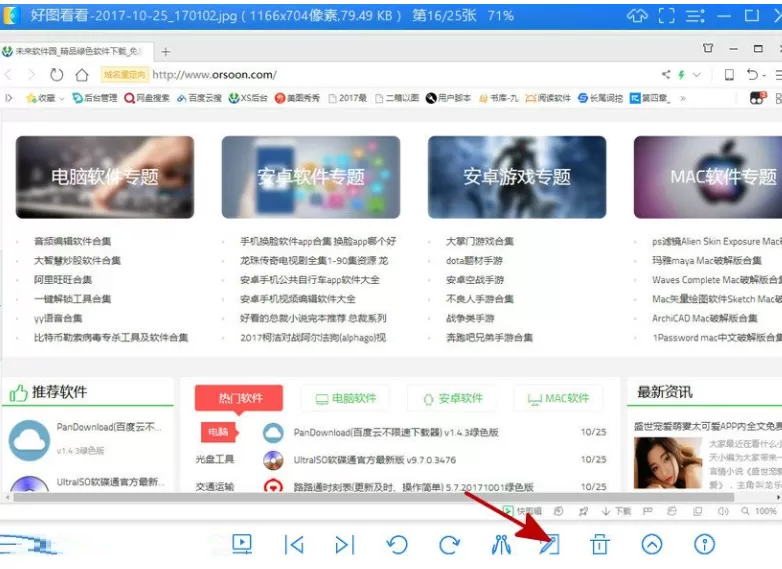The height and width of the screenshot is (569, 782).
Task: Open the XS后台 bookmark
Action: tap(248, 98)
